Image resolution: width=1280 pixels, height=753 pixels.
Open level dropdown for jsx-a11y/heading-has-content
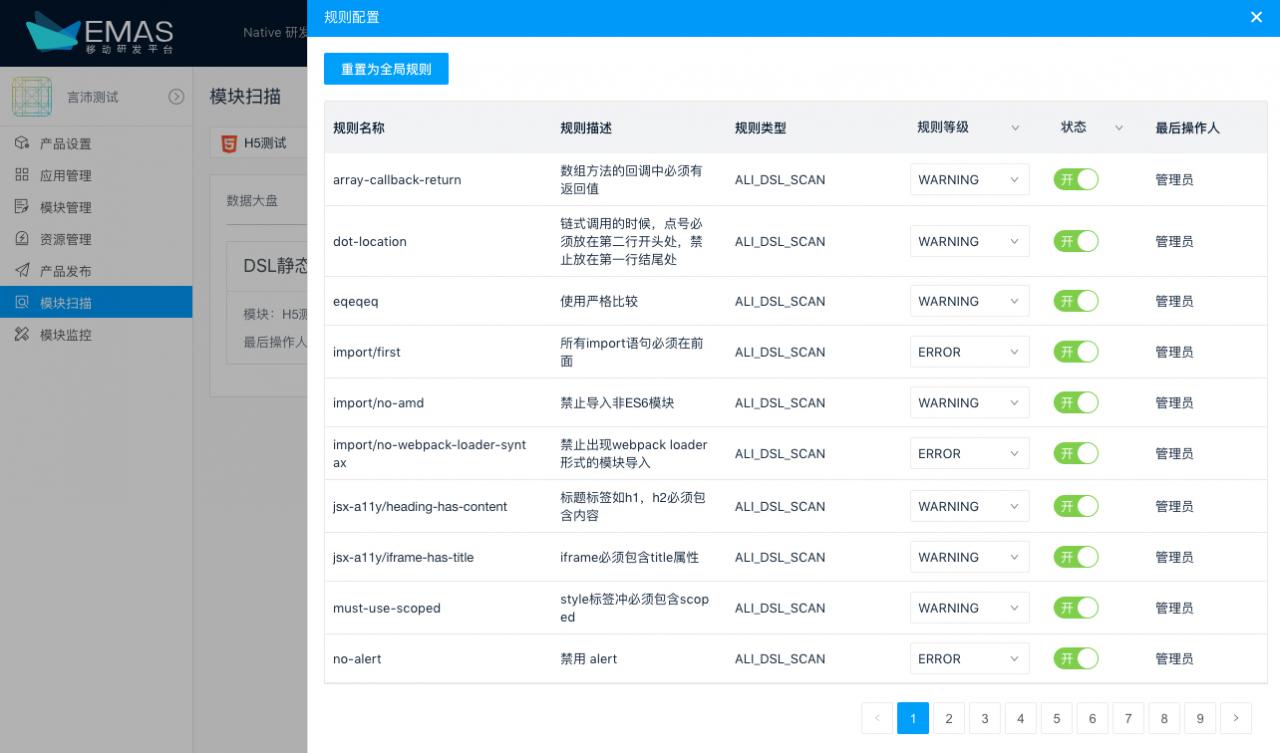pyautogui.click(x=969, y=506)
